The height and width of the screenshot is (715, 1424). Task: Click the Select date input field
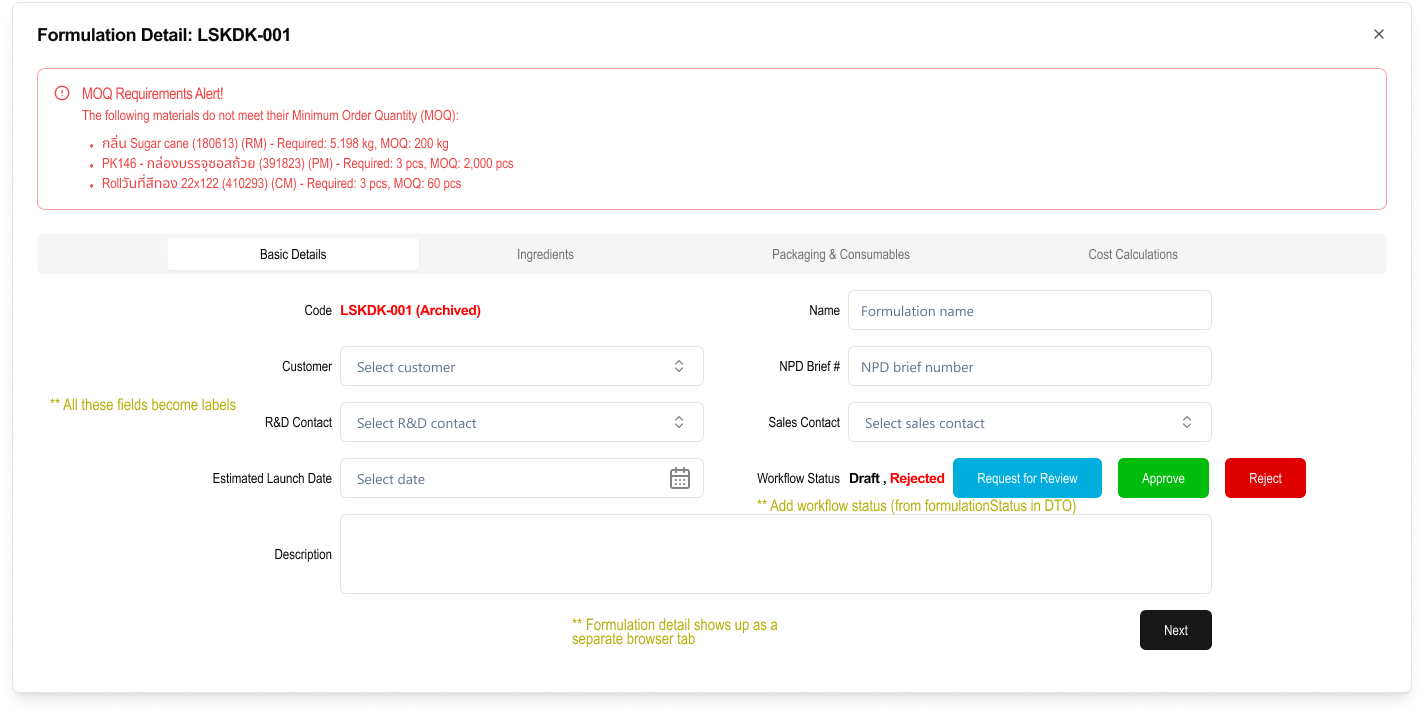pyautogui.click(x=522, y=478)
